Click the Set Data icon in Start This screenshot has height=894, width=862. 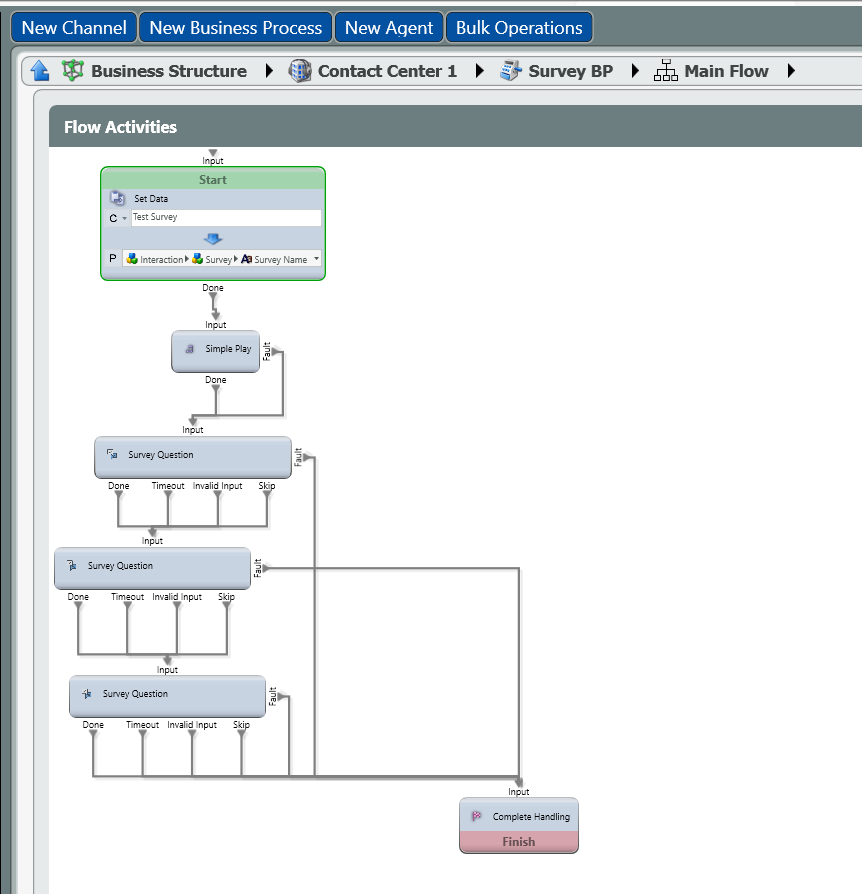click(x=117, y=198)
